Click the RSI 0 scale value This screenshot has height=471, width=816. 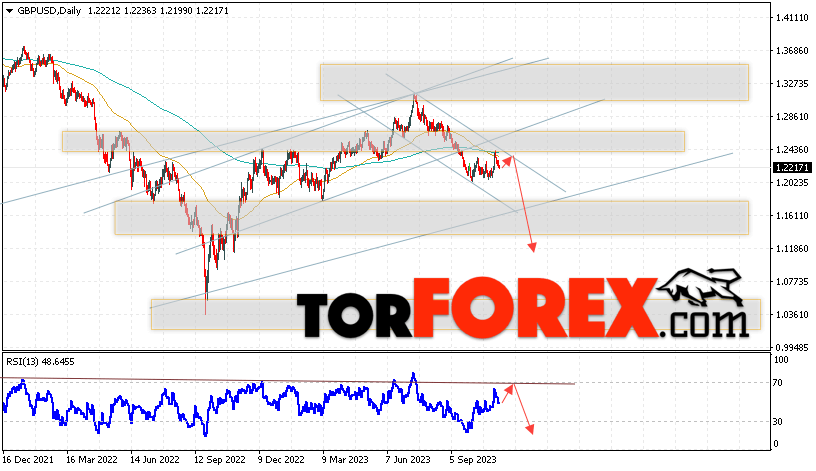[x=776, y=444]
